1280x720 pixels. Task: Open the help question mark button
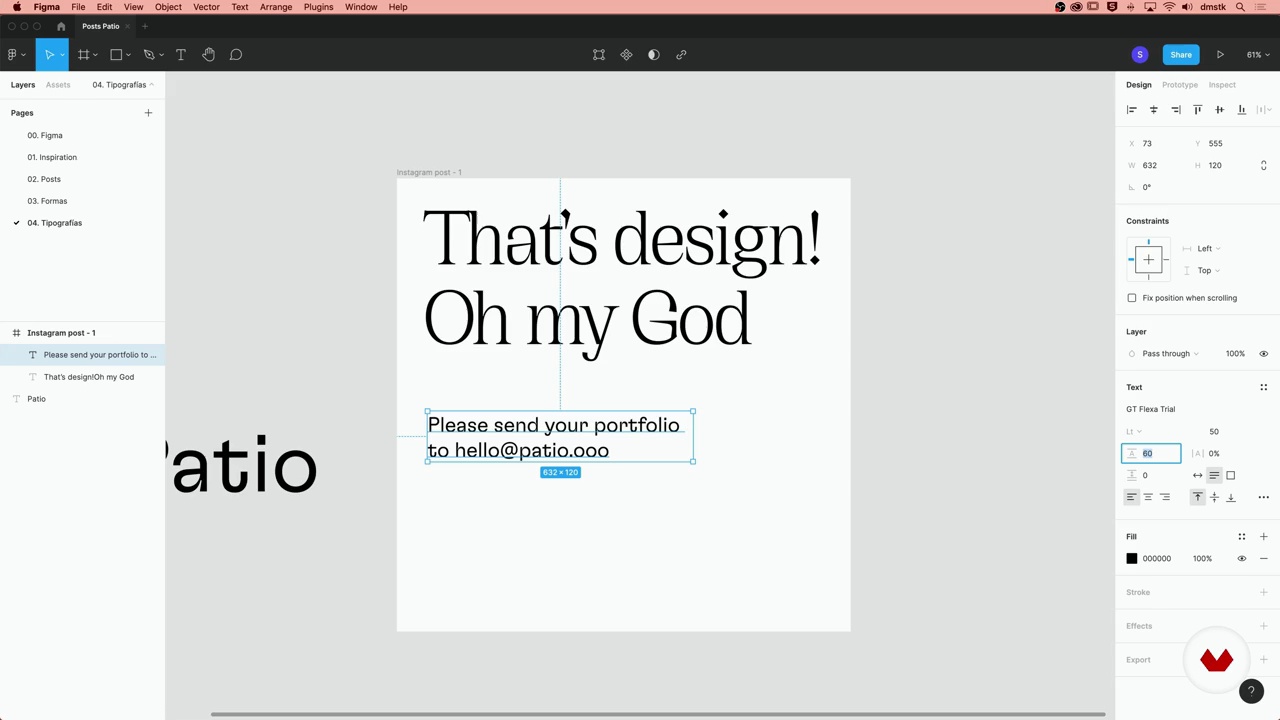1251,691
